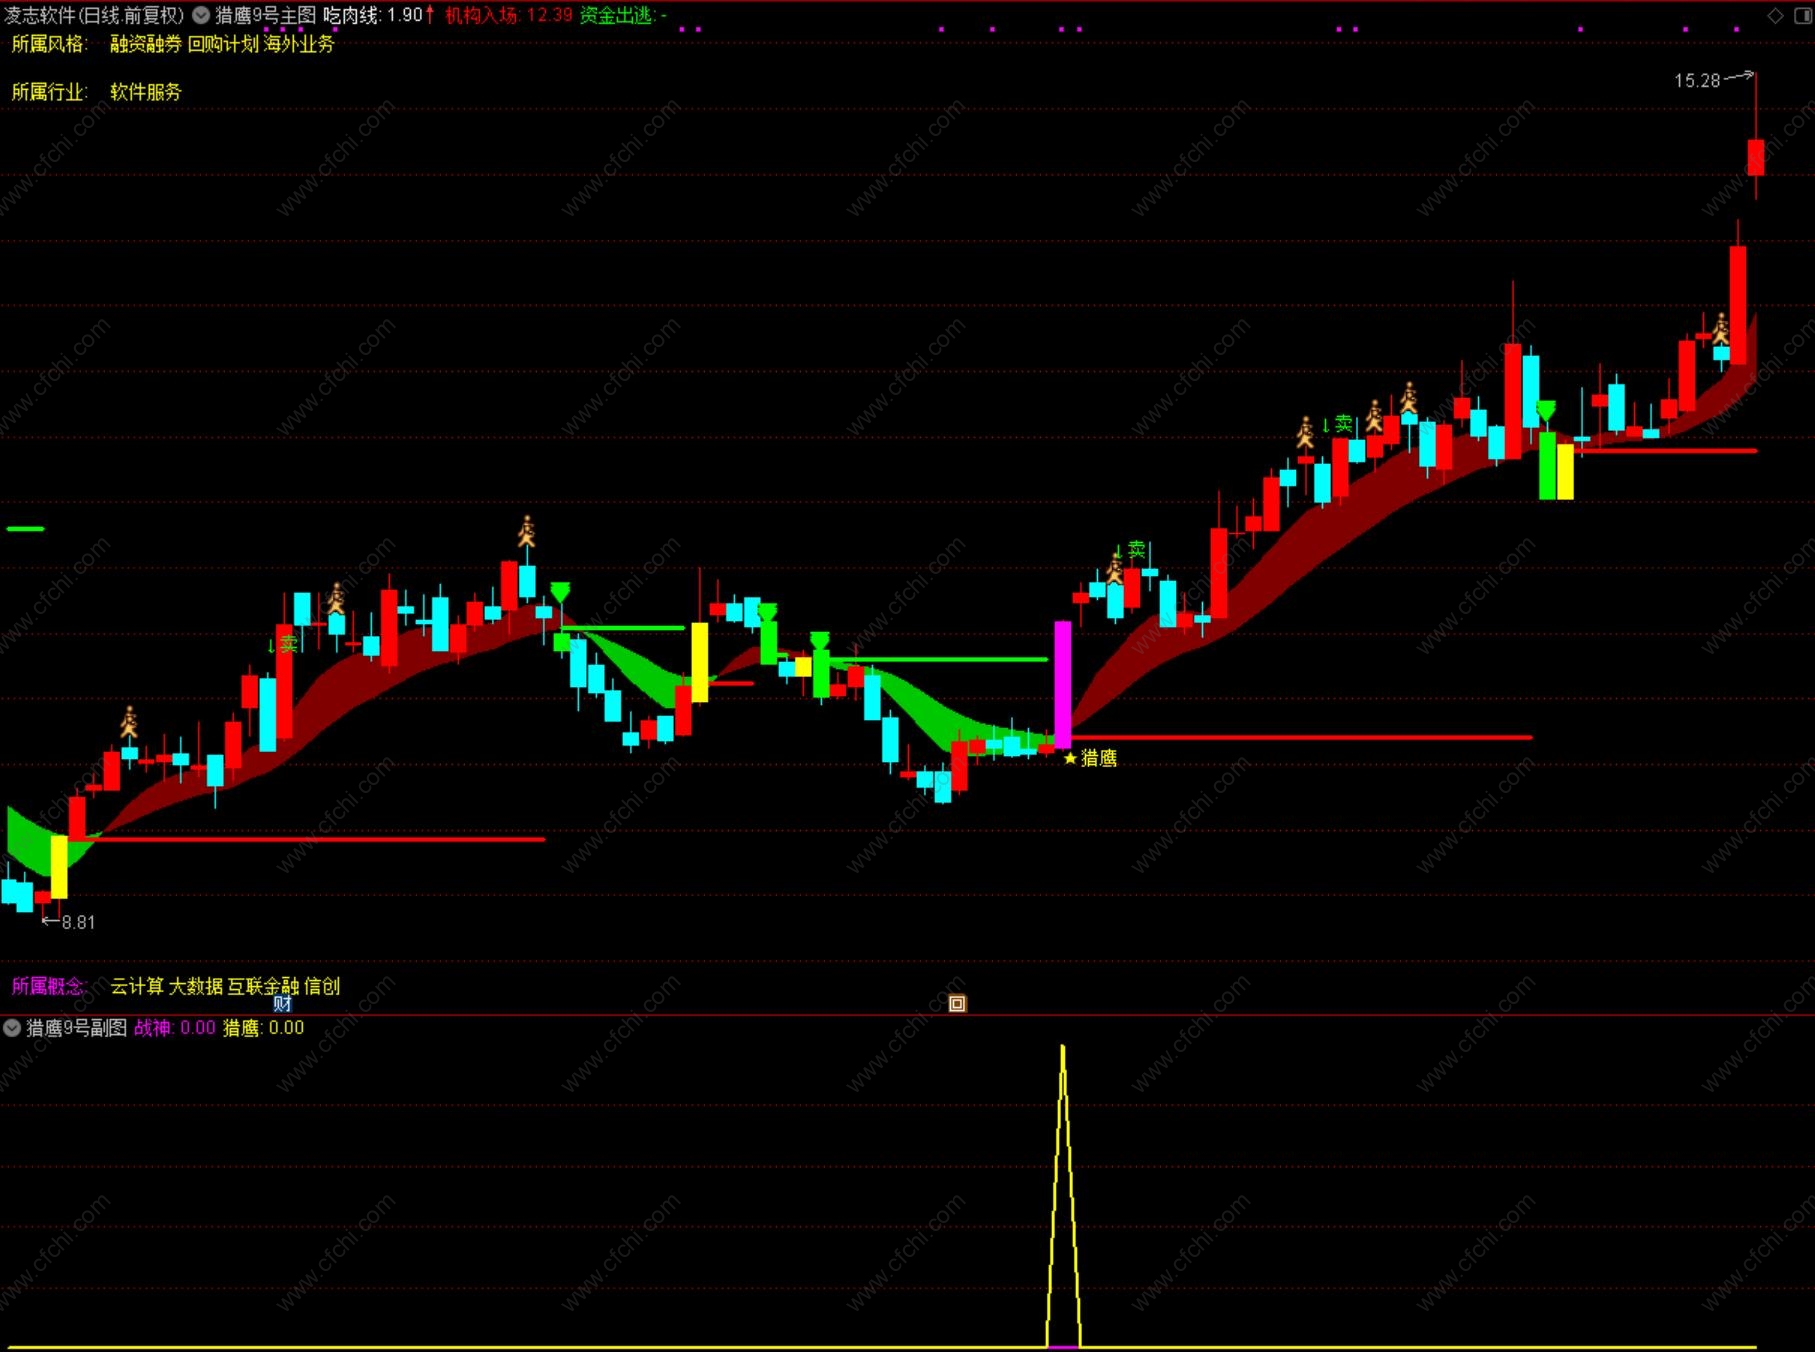The image size is (1815, 1352).
Task: Click the 财 financial marker icon
Action: tap(282, 1003)
